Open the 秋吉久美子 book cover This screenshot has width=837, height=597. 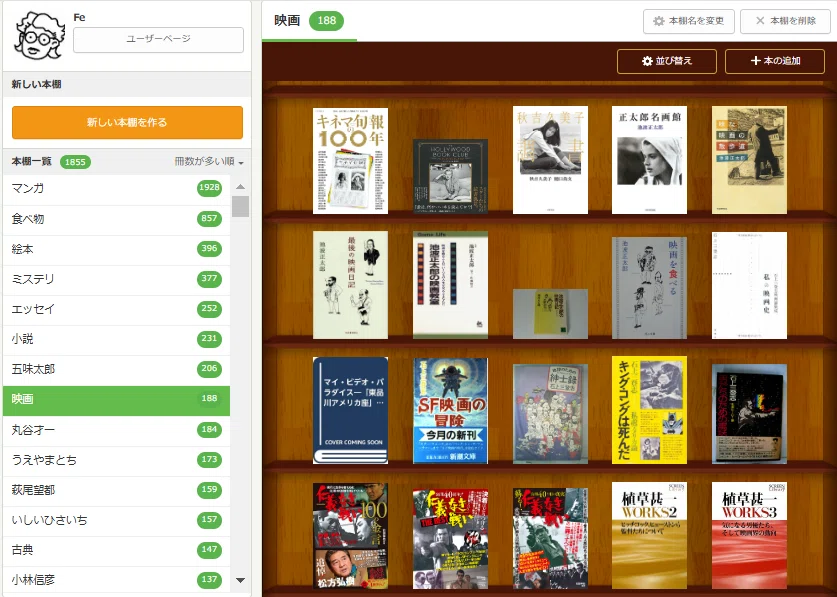point(550,160)
